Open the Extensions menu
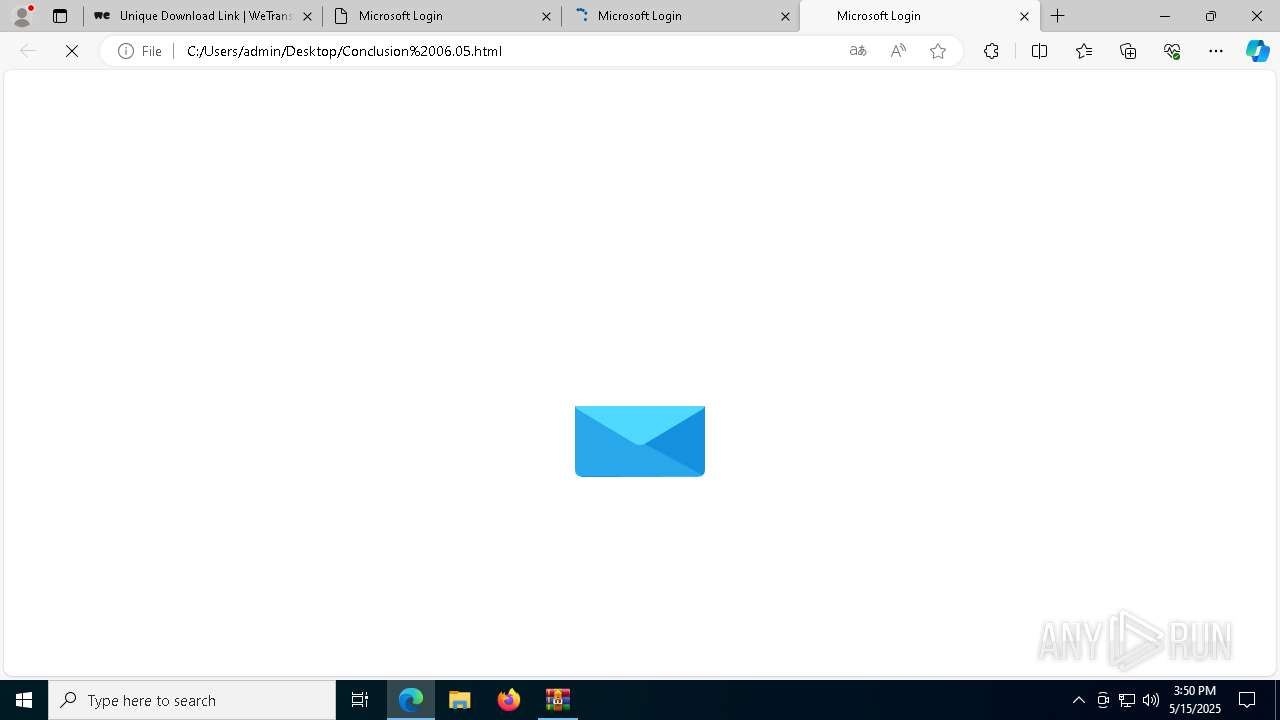1280x720 pixels. pyautogui.click(x=991, y=51)
